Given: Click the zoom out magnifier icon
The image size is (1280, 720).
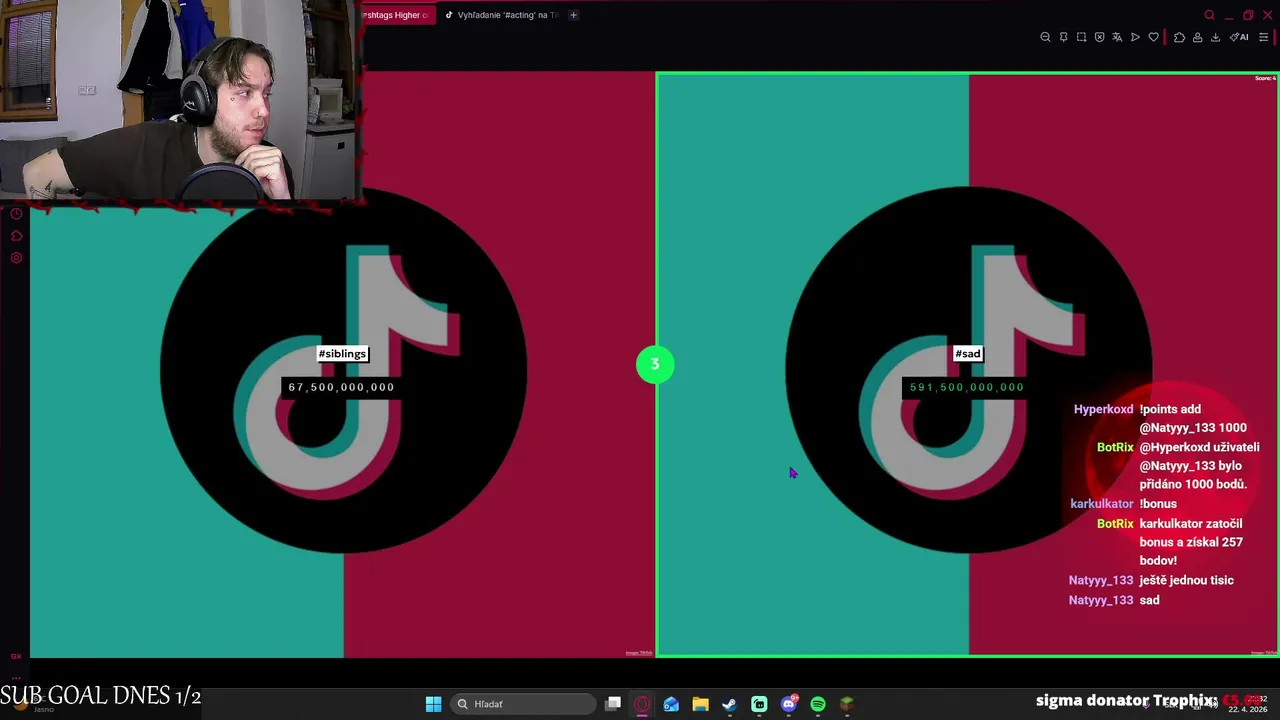Looking at the screenshot, I should click(x=1045, y=37).
